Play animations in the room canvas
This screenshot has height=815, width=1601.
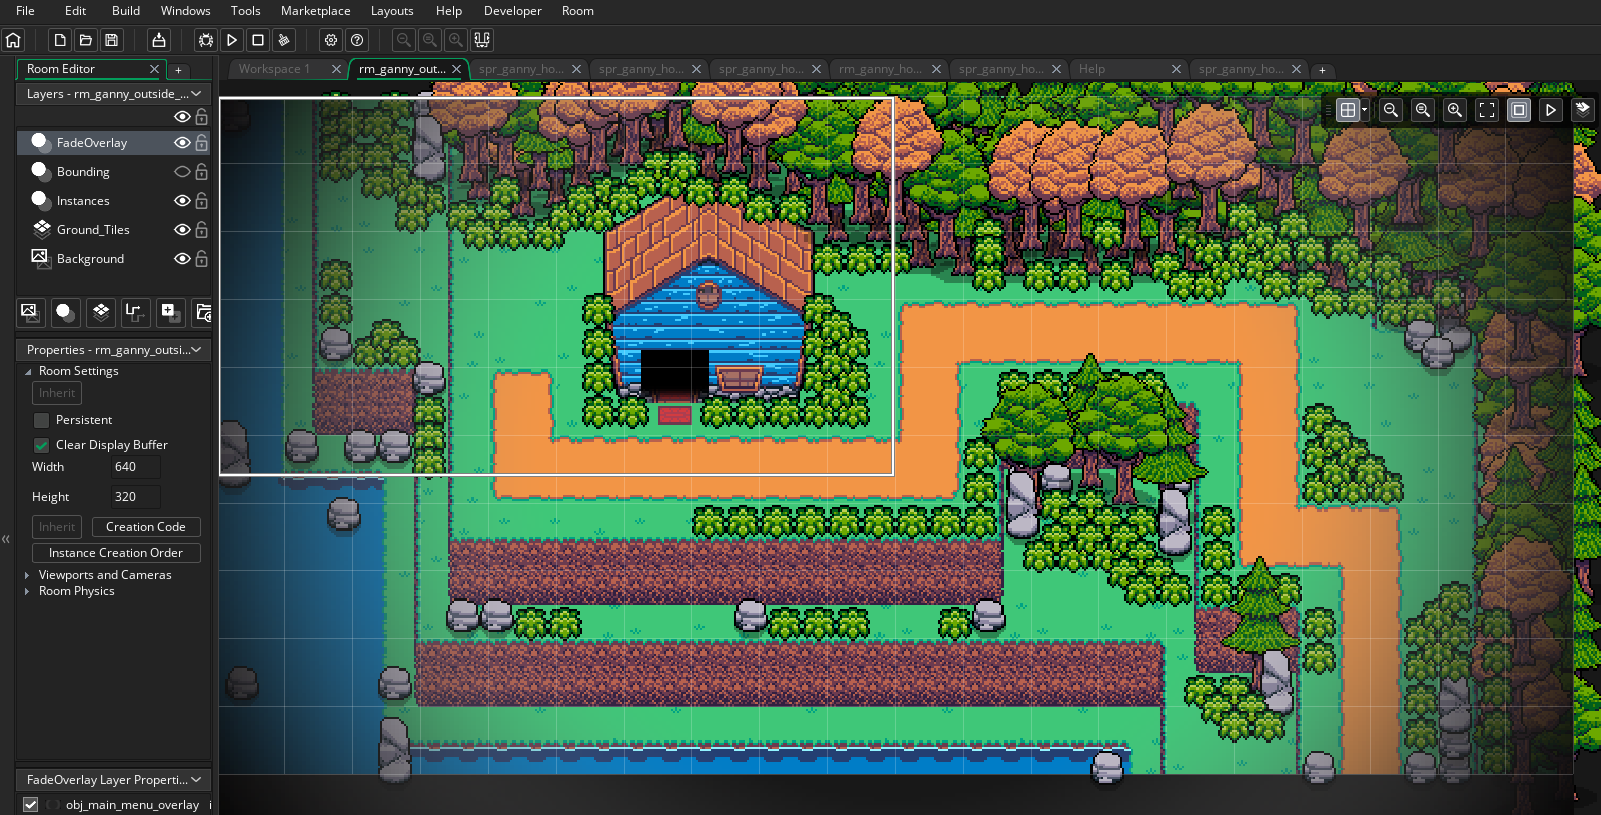(1551, 110)
